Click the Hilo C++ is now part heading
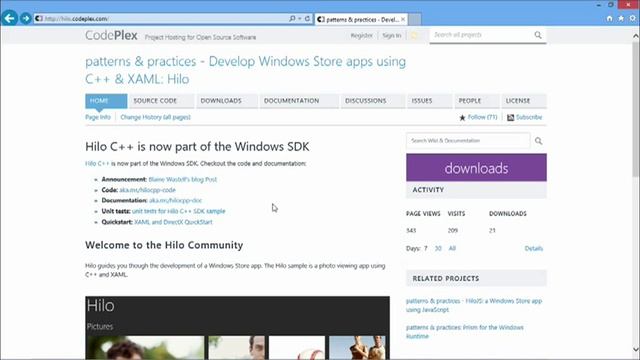Screen dimensions: 640x360 click(197, 147)
